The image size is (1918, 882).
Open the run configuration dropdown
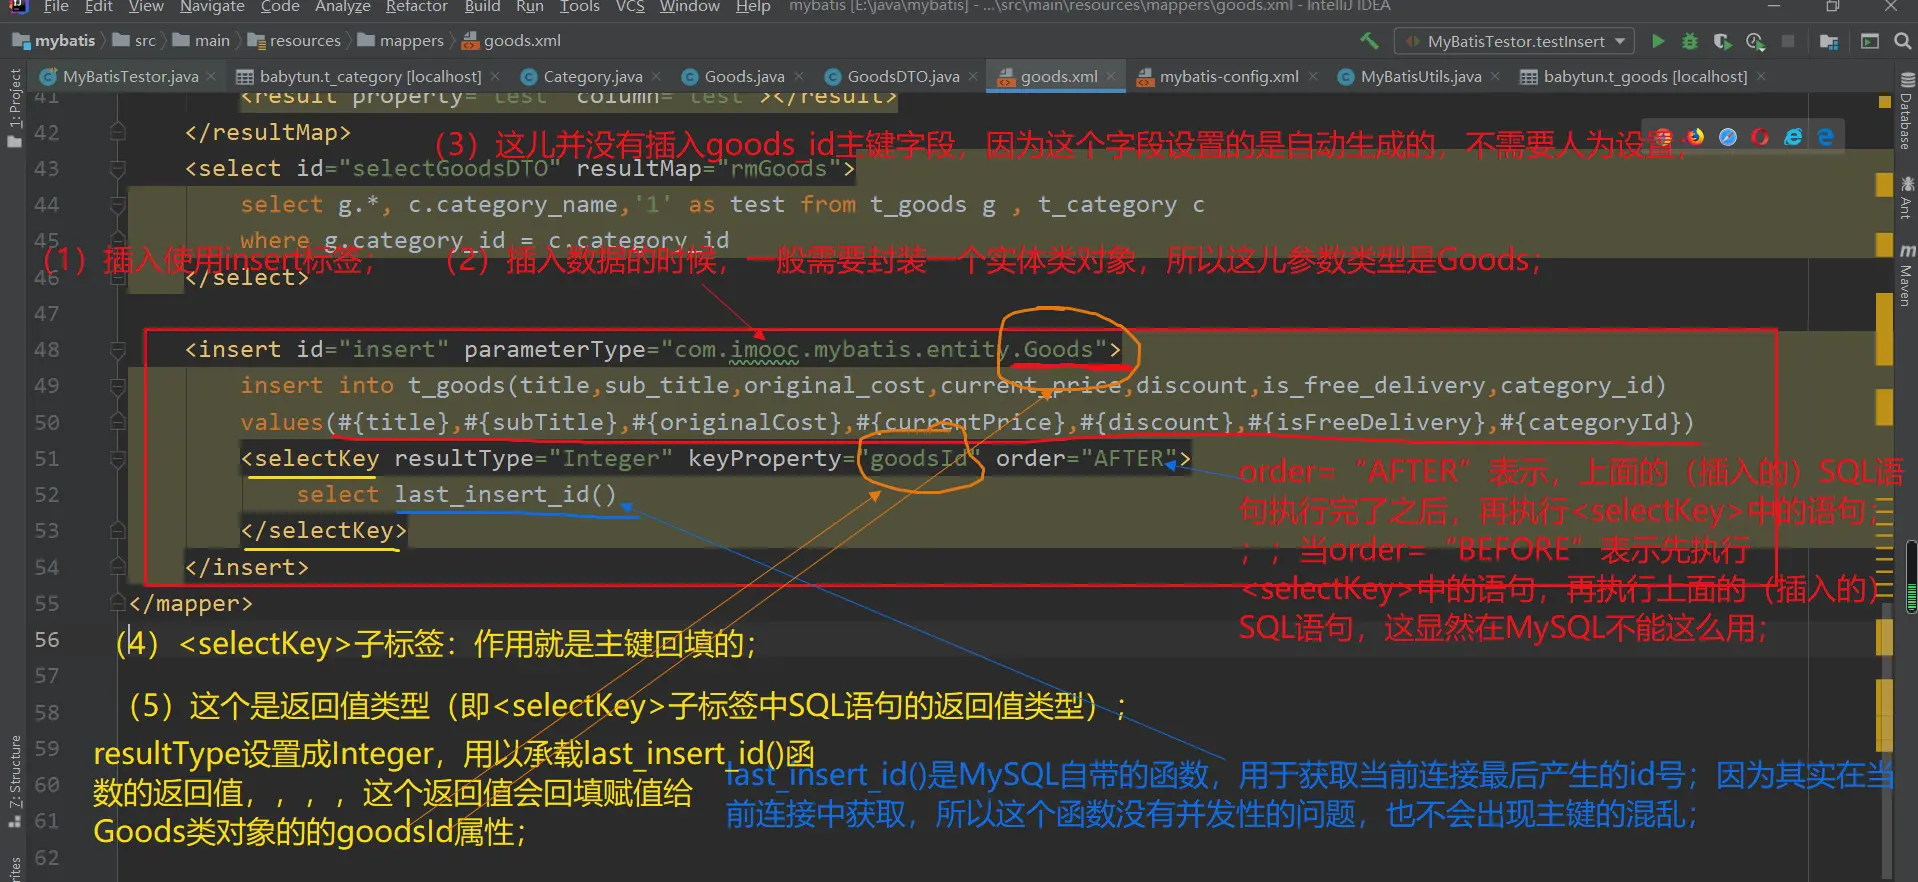coord(1516,41)
